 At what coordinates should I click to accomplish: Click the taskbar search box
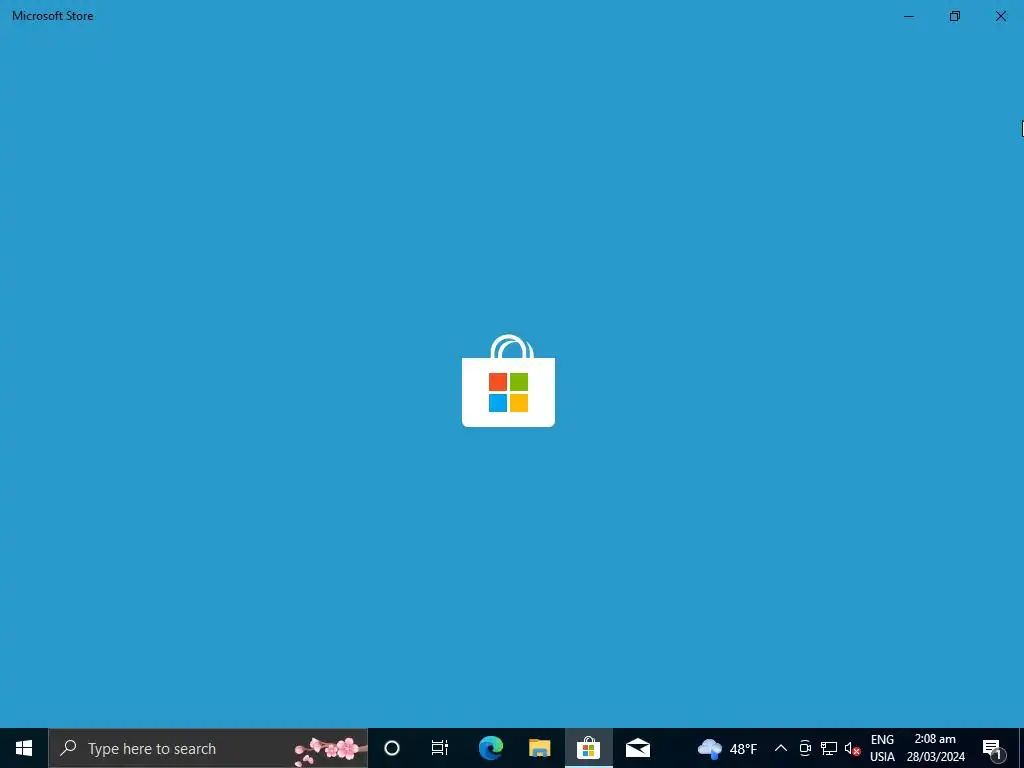coord(208,748)
